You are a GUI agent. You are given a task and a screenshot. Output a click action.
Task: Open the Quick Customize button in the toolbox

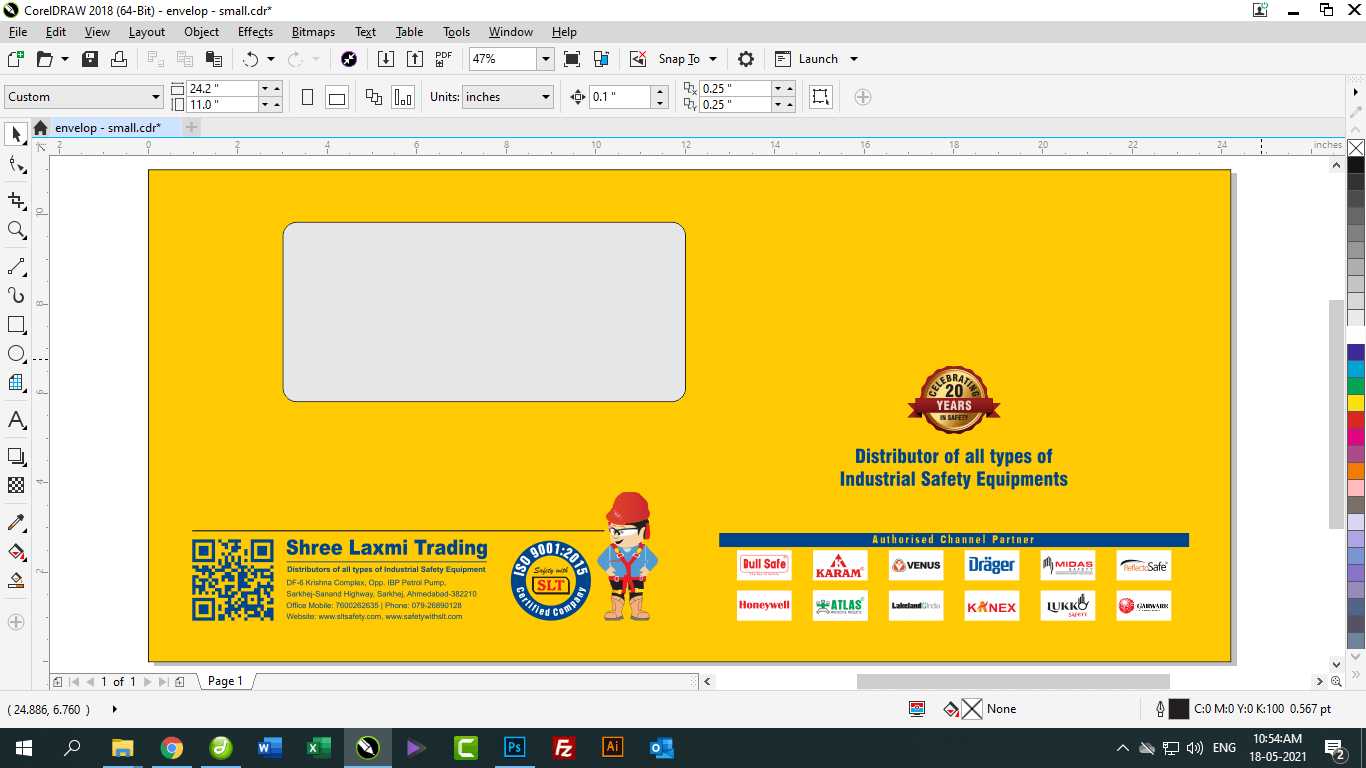tap(16, 622)
